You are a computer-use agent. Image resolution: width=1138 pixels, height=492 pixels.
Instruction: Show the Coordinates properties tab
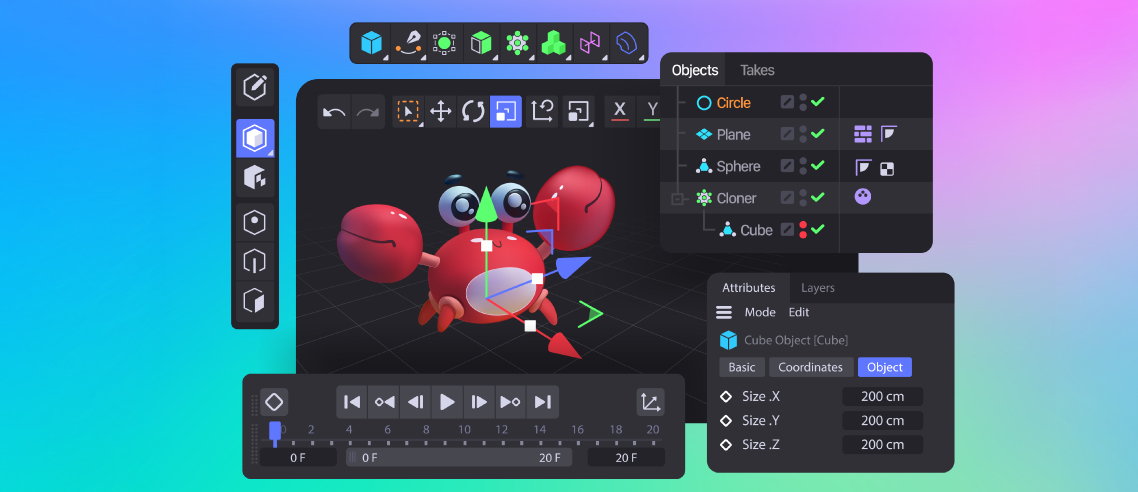(x=811, y=367)
